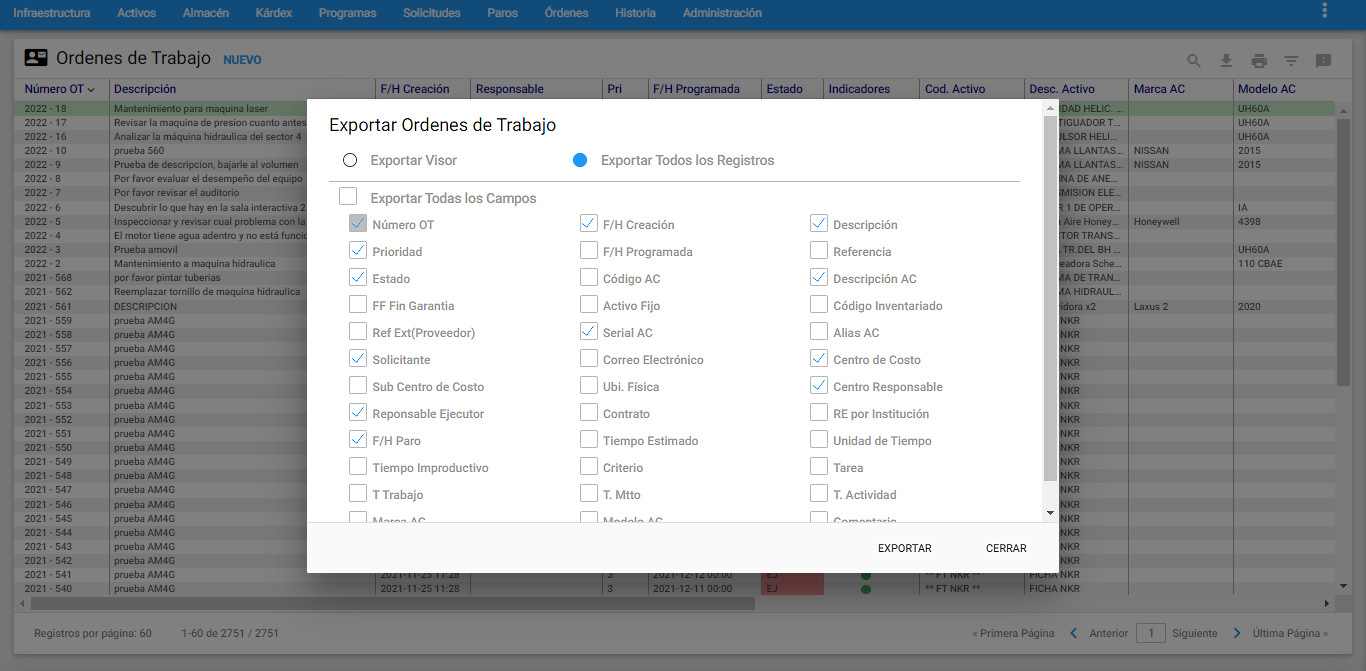Click the search magnifier icon
This screenshot has height=671, width=1366.
coord(1194,61)
